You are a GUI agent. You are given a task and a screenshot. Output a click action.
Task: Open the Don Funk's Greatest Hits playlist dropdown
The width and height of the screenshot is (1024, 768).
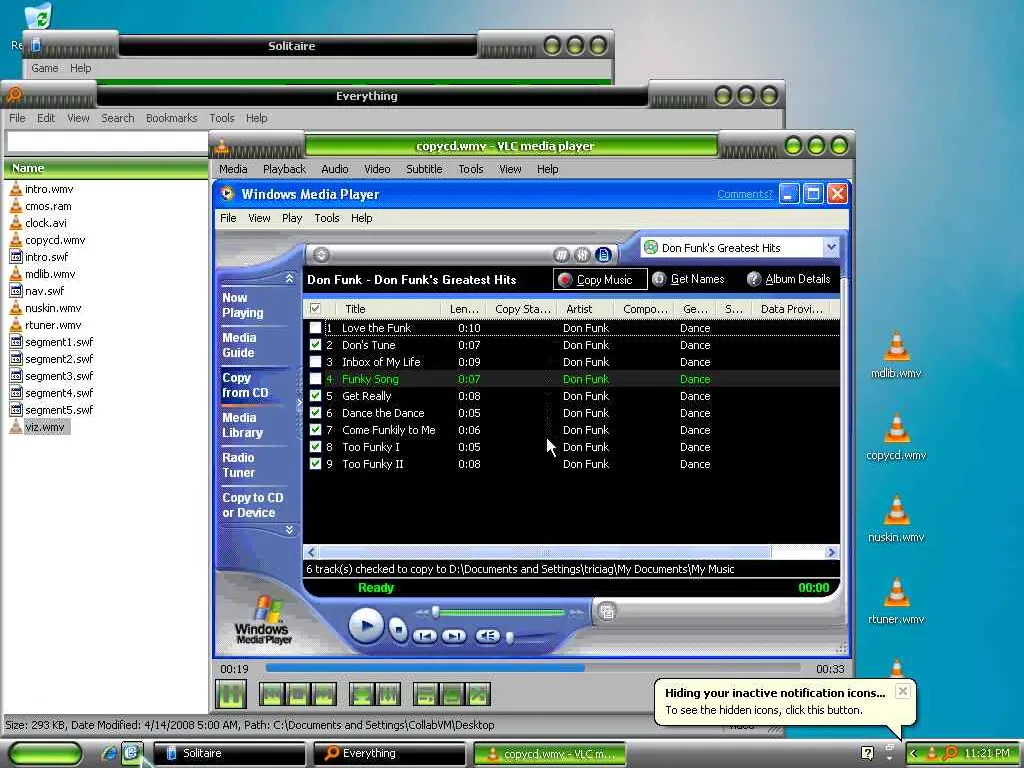click(x=830, y=248)
